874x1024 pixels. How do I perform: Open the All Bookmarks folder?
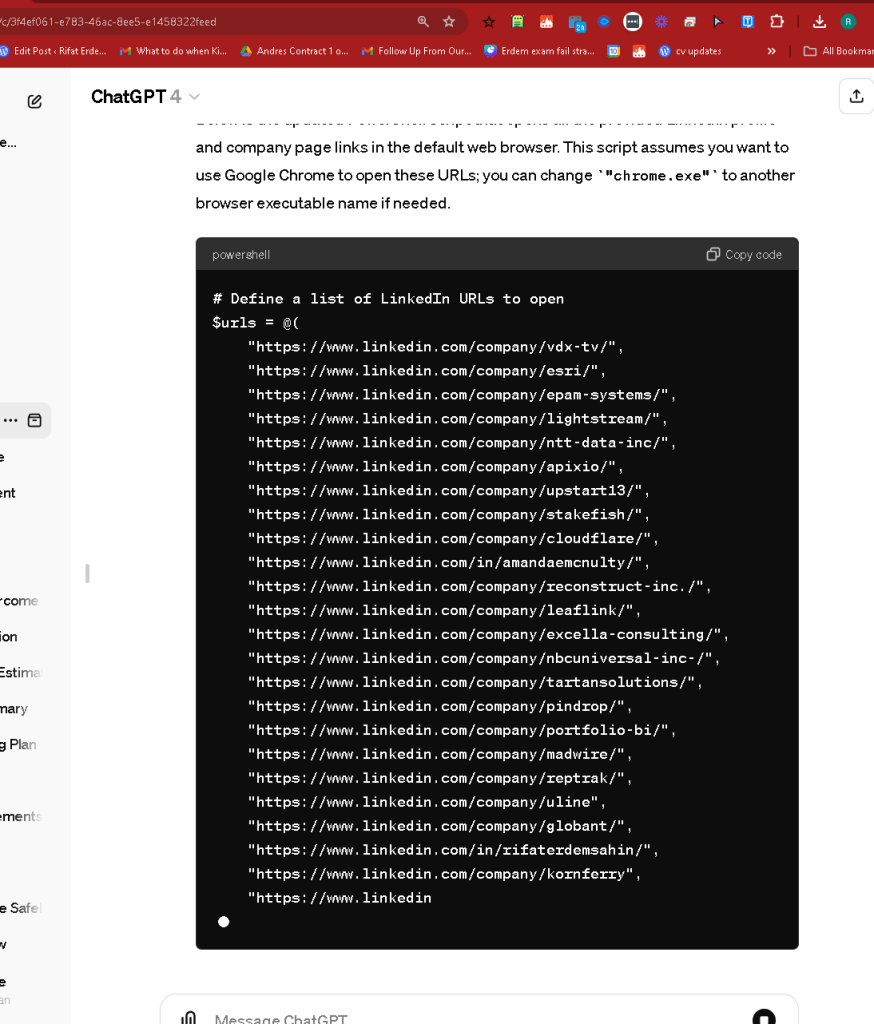[x=839, y=51]
